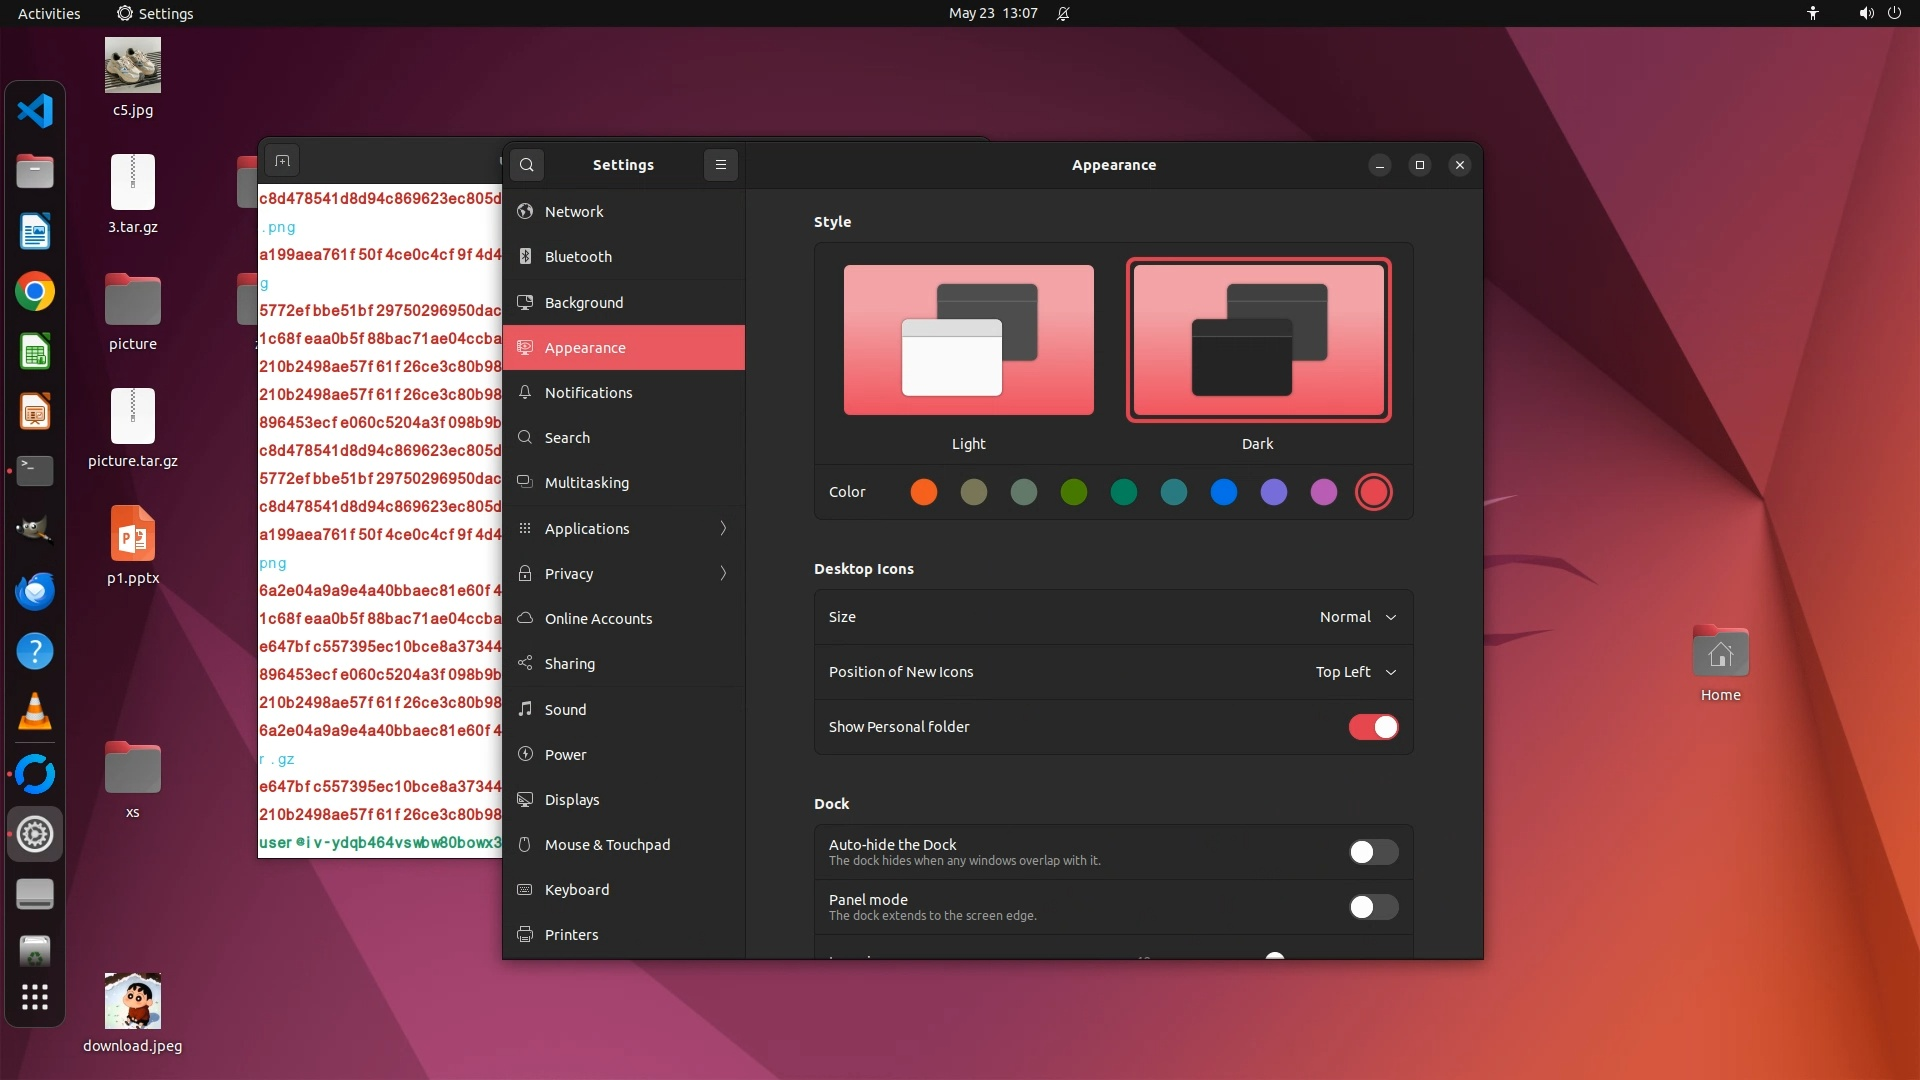Image resolution: width=1920 pixels, height=1080 pixels.
Task: Click the Thunderbird mail dock icon
Action: pyautogui.click(x=35, y=591)
